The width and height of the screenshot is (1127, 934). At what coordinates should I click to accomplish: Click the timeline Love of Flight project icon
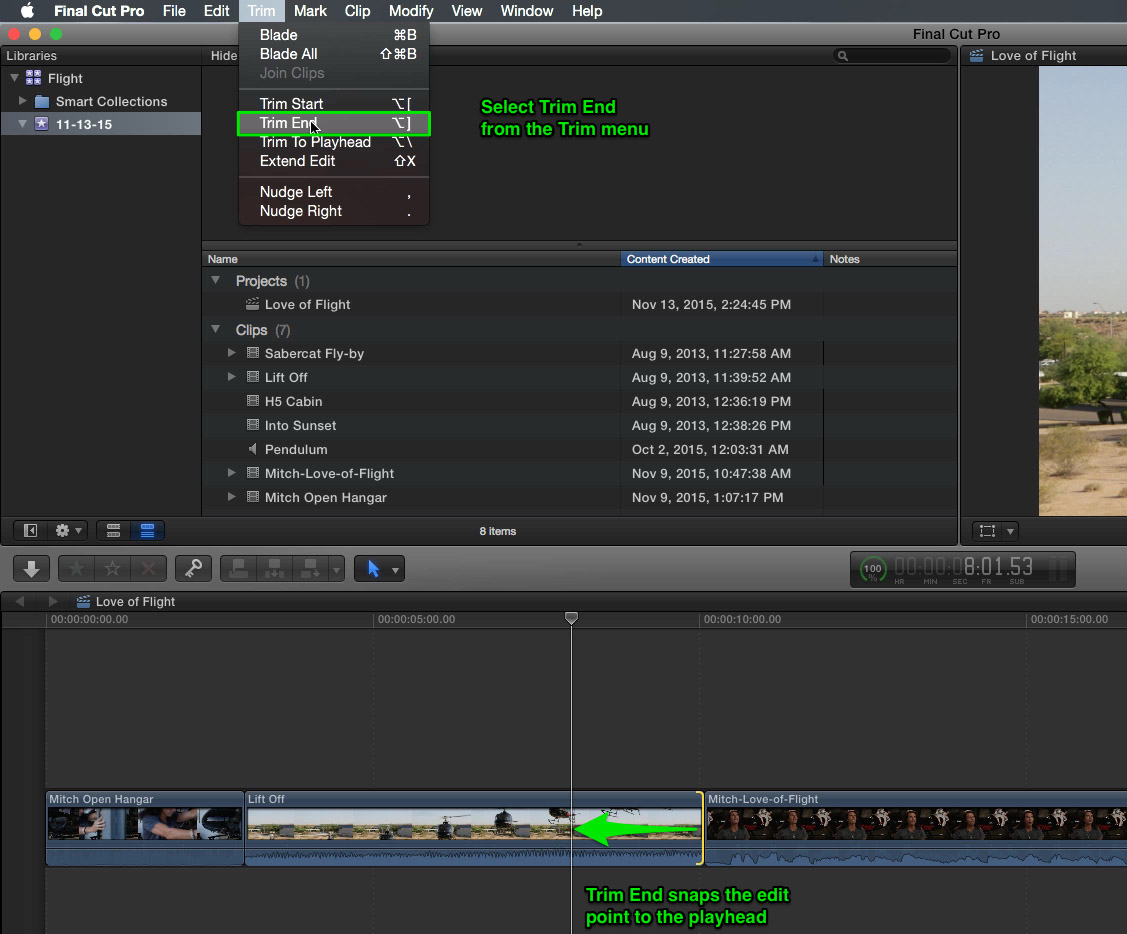(83, 601)
